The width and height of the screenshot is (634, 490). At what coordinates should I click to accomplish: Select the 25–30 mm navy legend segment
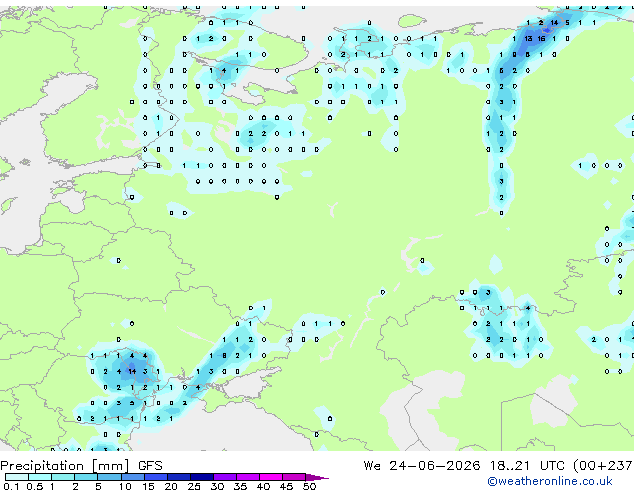click(x=201, y=477)
